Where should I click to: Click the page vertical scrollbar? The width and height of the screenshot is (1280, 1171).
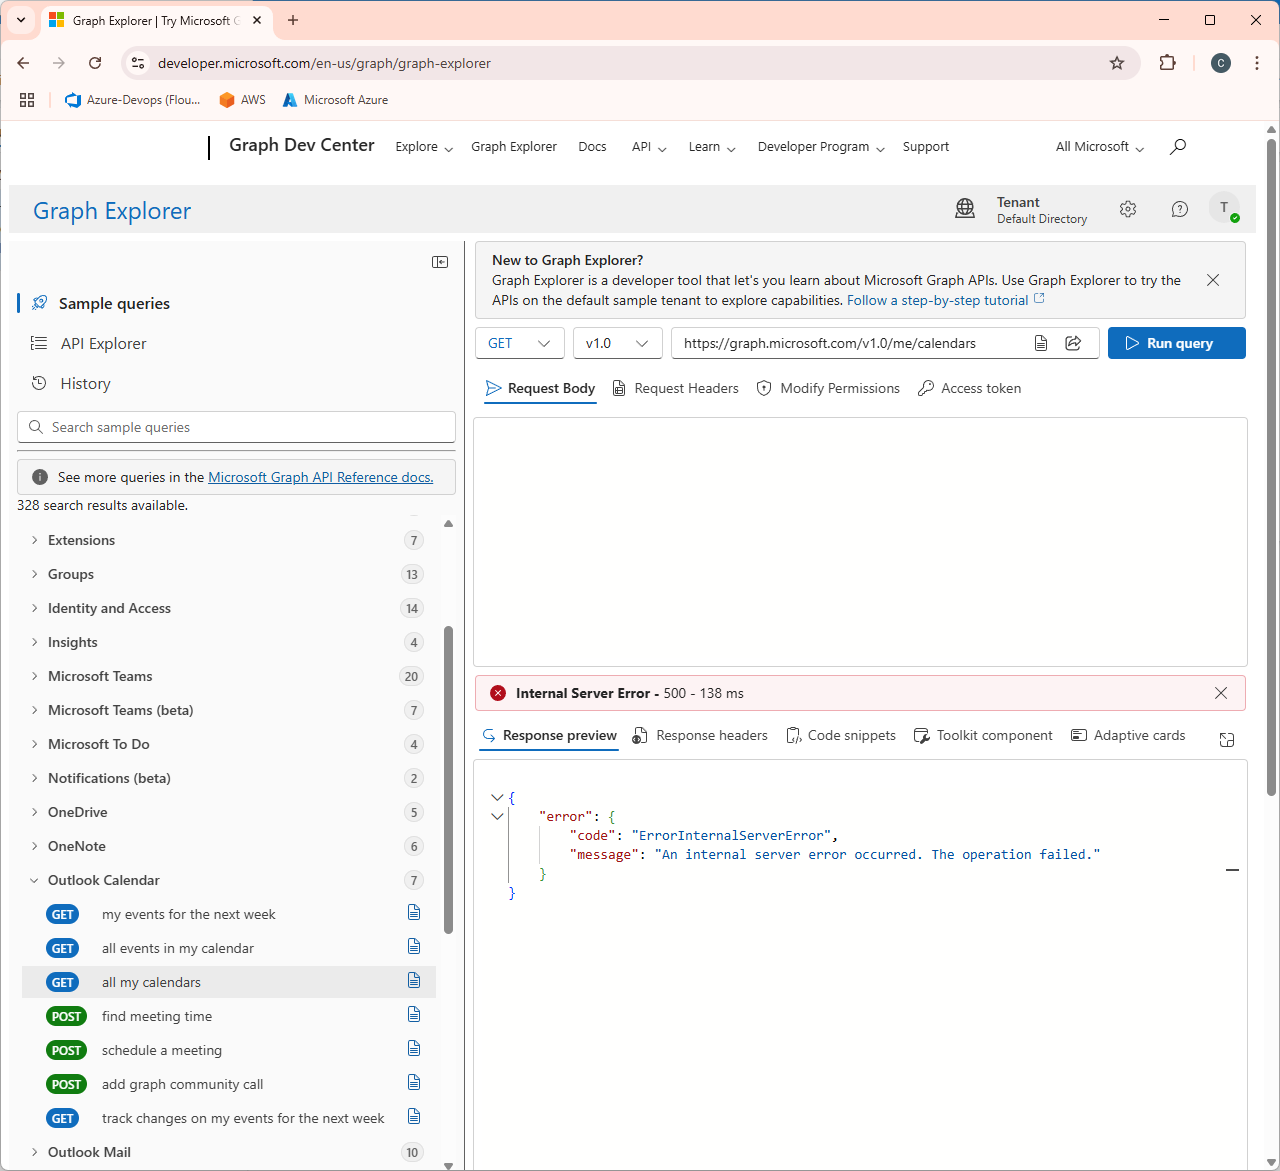pyautogui.click(x=1272, y=467)
